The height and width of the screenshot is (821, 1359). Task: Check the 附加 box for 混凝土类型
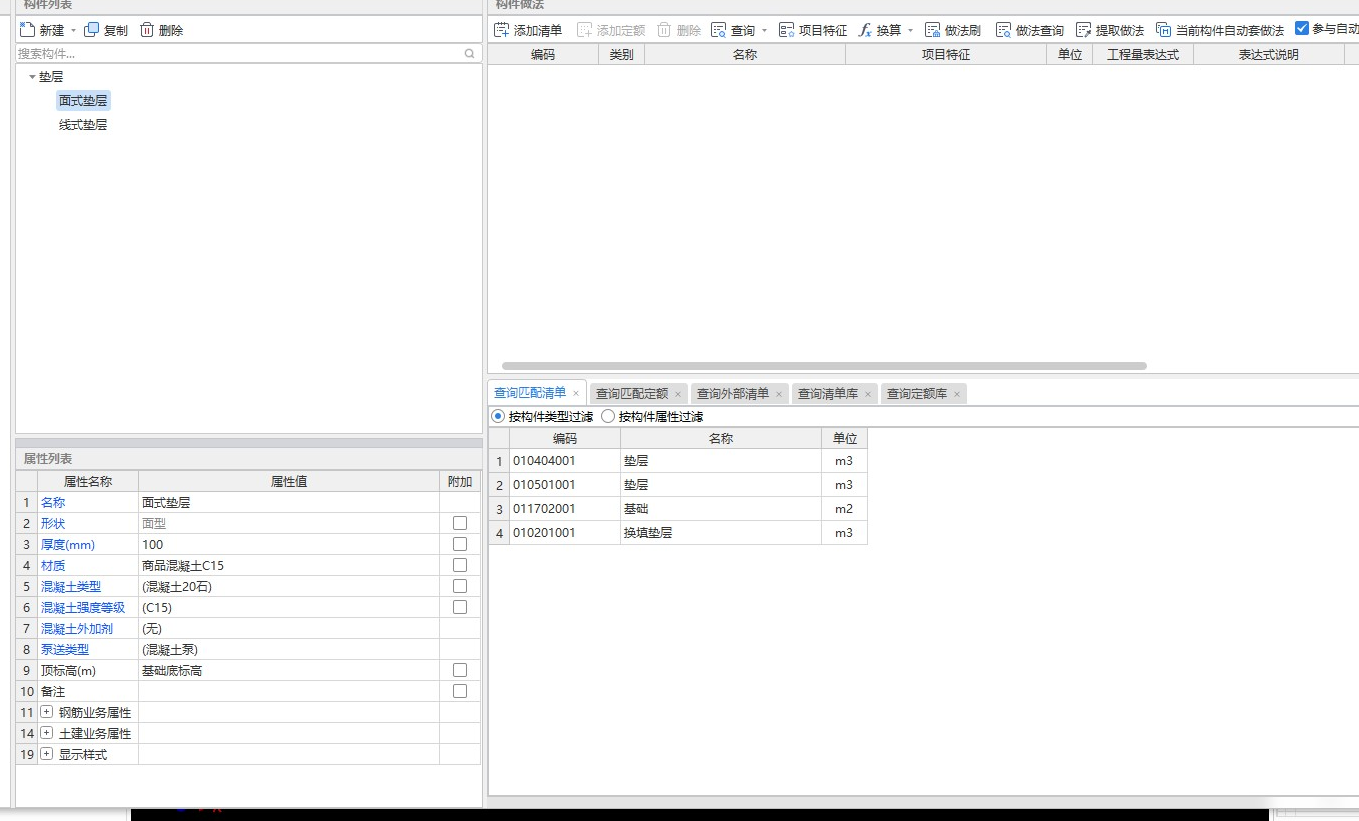(x=460, y=586)
